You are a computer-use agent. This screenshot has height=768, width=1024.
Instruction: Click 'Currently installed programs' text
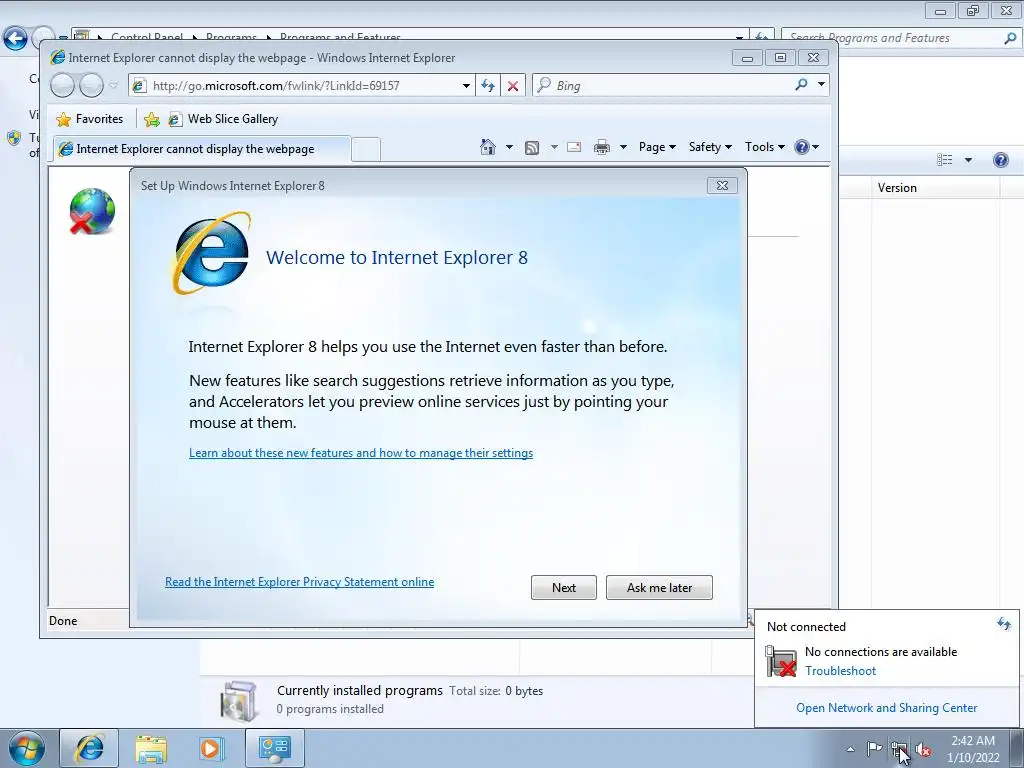click(x=360, y=690)
